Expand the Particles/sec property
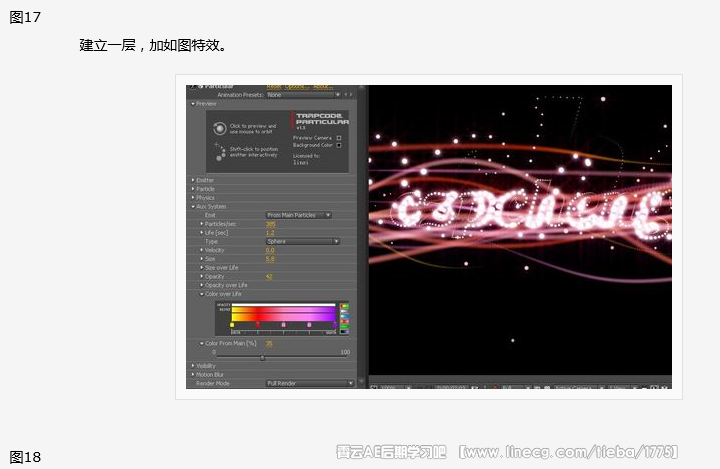Image resolution: width=720 pixels, height=469 pixels. tap(202, 224)
